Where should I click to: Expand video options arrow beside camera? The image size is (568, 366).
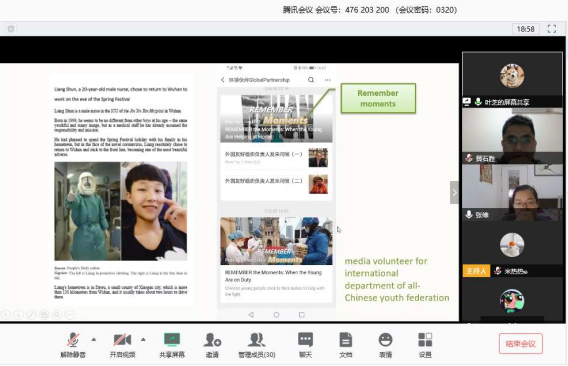tap(143, 340)
